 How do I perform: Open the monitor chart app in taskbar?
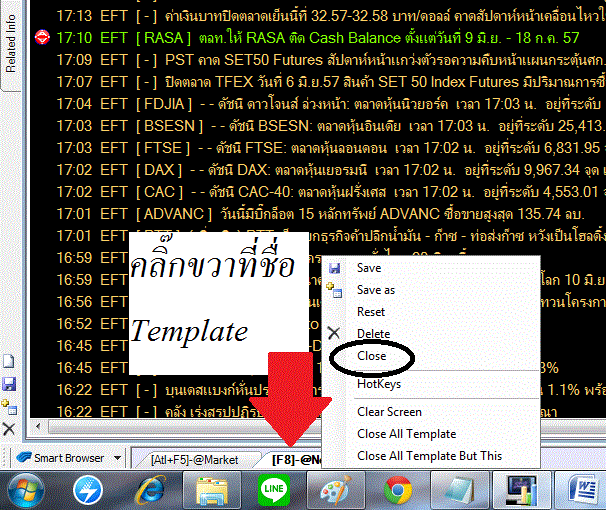pos(521,491)
